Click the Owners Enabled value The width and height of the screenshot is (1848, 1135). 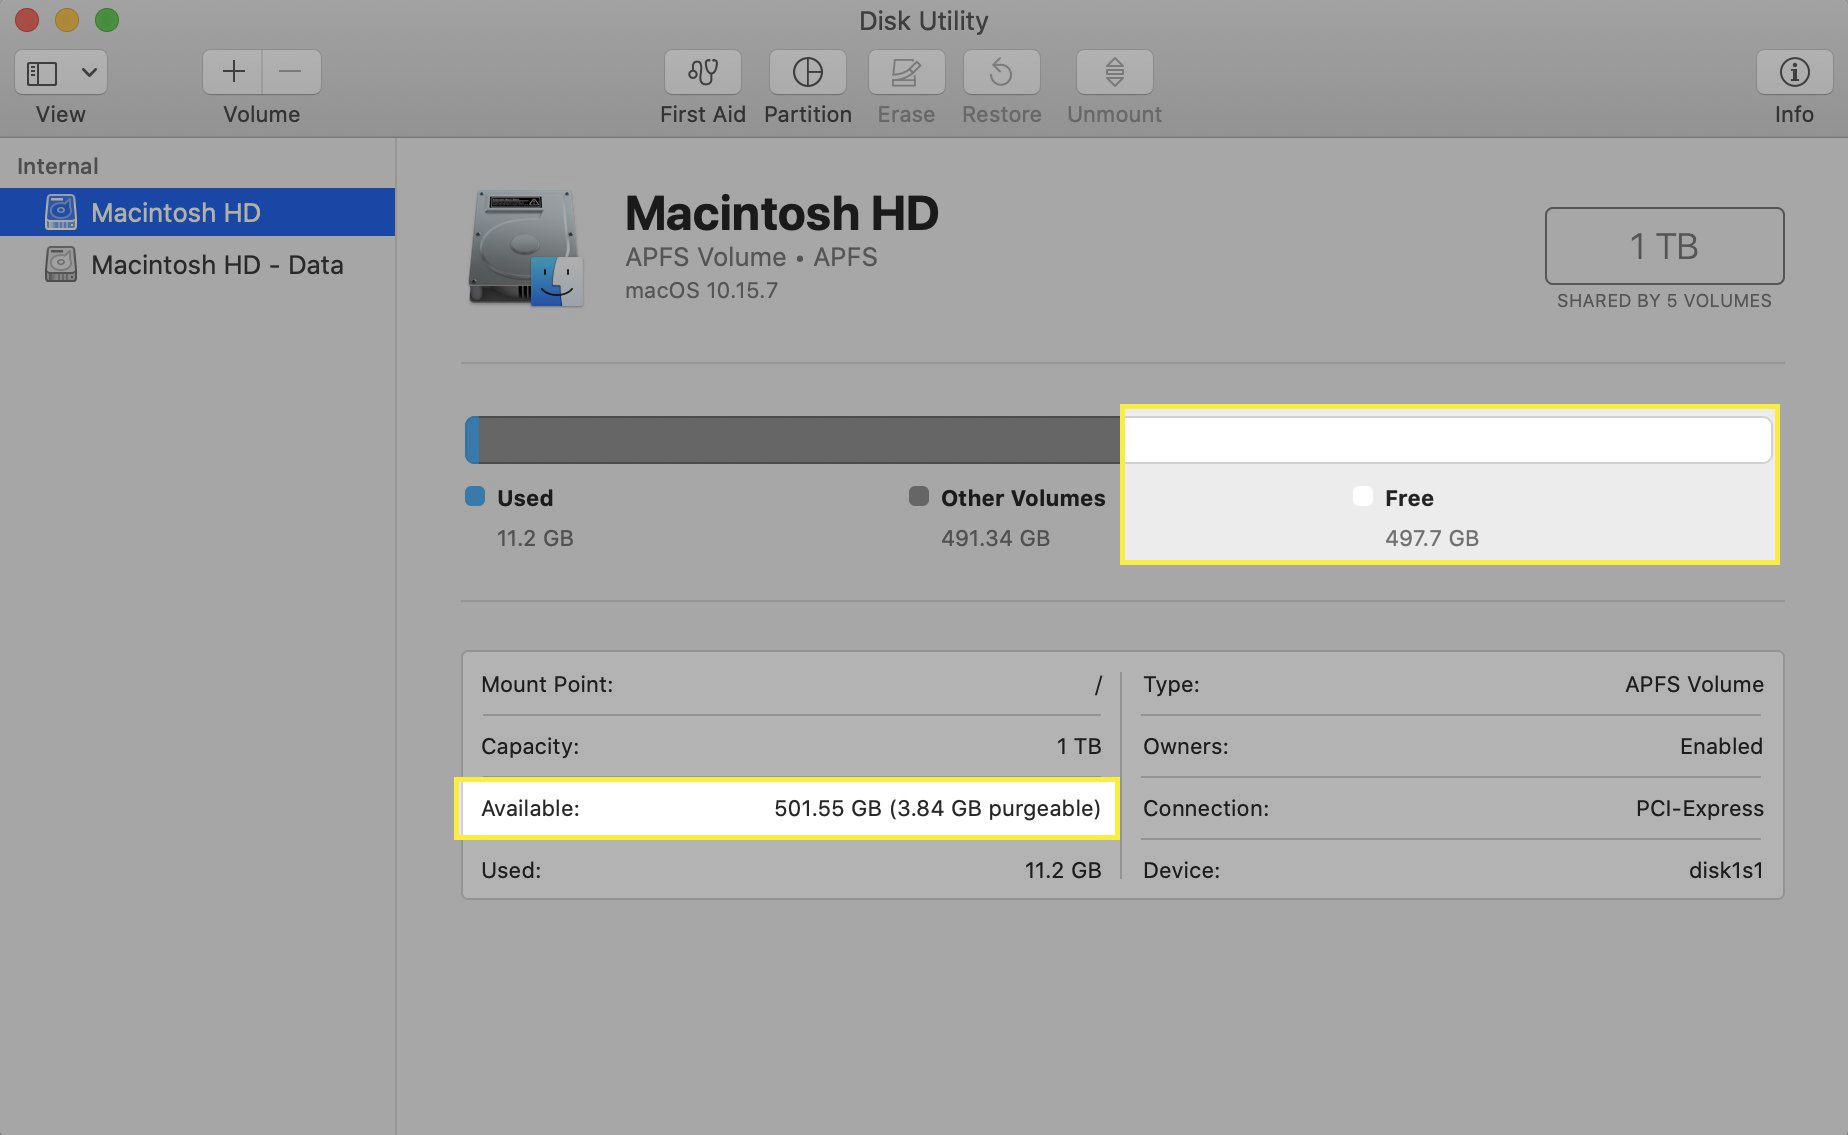[x=1721, y=746]
